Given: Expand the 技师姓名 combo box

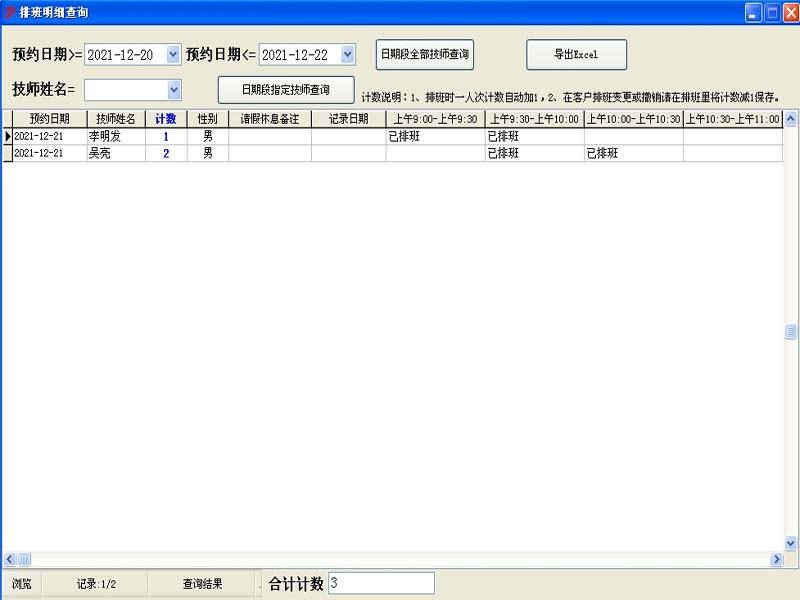Looking at the screenshot, I should point(173,90).
